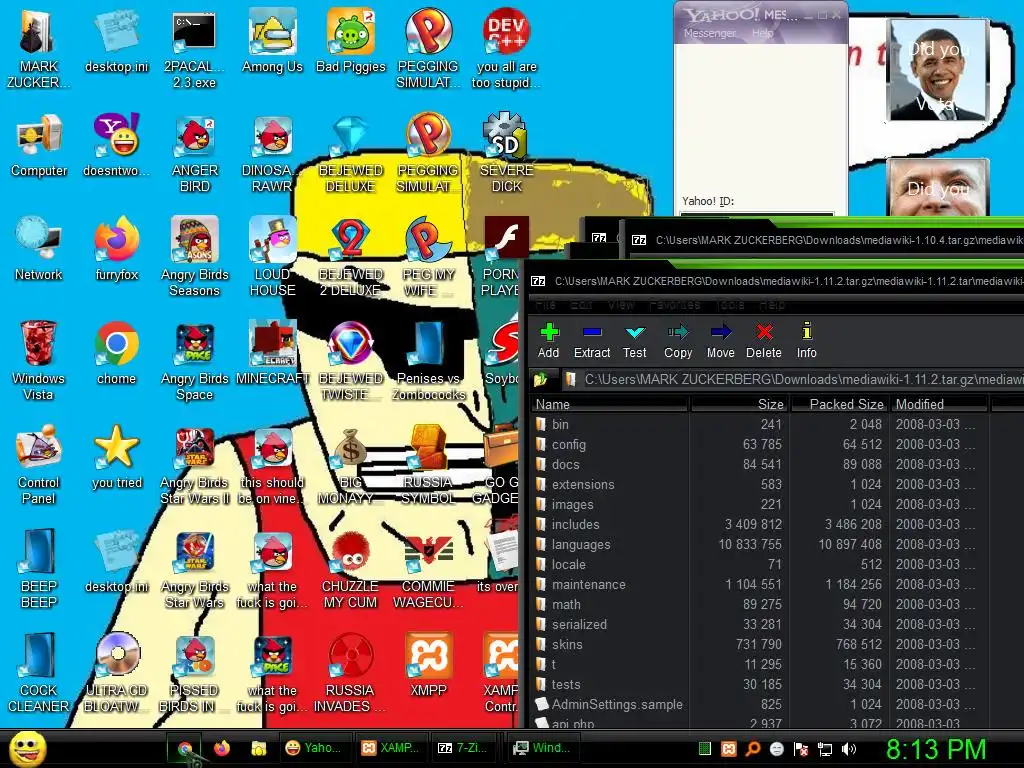Select the Angry Birds Space icon
The height and width of the screenshot is (768, 1024).
tap(195, 360)
